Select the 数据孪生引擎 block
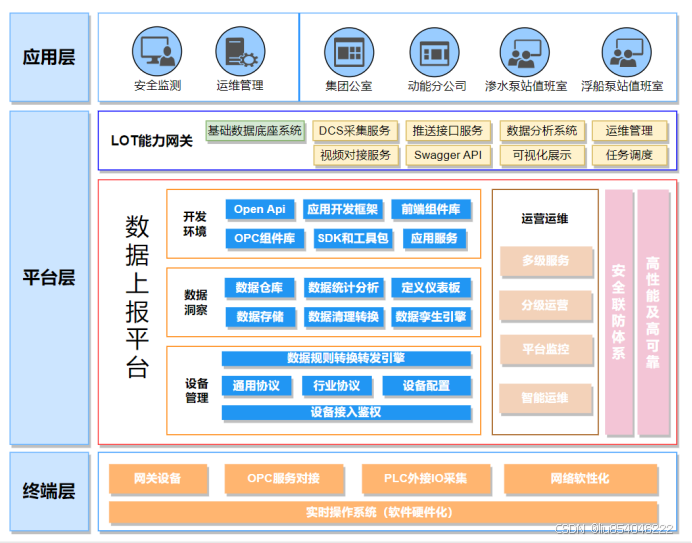 click(430, 318)
